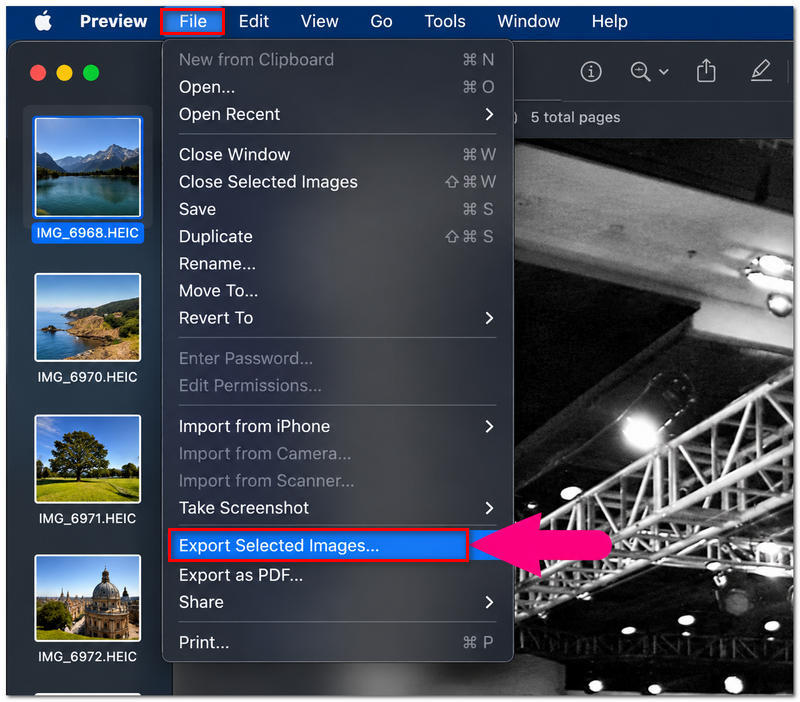Open the View menu
The width and height of the screenshot is (800, 702).
click(x=319, y=21)
